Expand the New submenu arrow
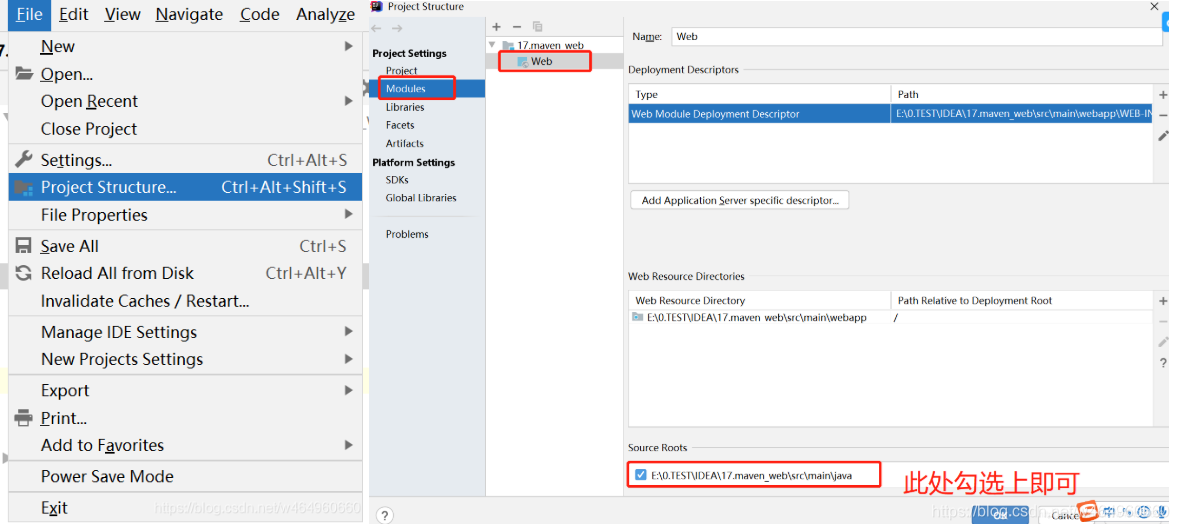The image size is (1179, 530). click(348, 46)
